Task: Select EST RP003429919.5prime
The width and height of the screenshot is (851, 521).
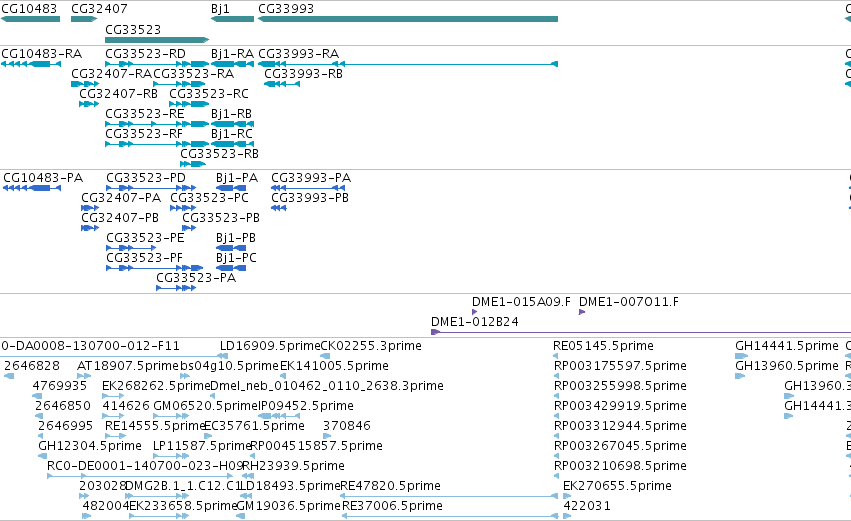Action: coord(620,406)
